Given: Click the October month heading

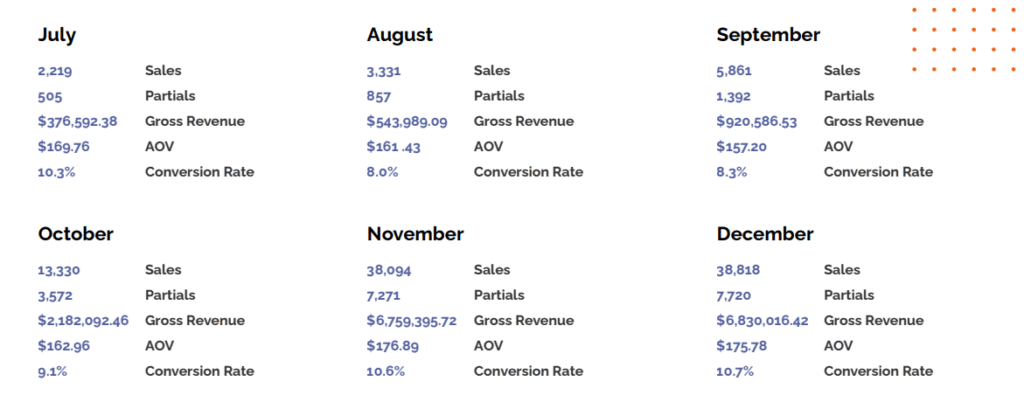Looking at the screenshot, I should (x=76, y=234).
